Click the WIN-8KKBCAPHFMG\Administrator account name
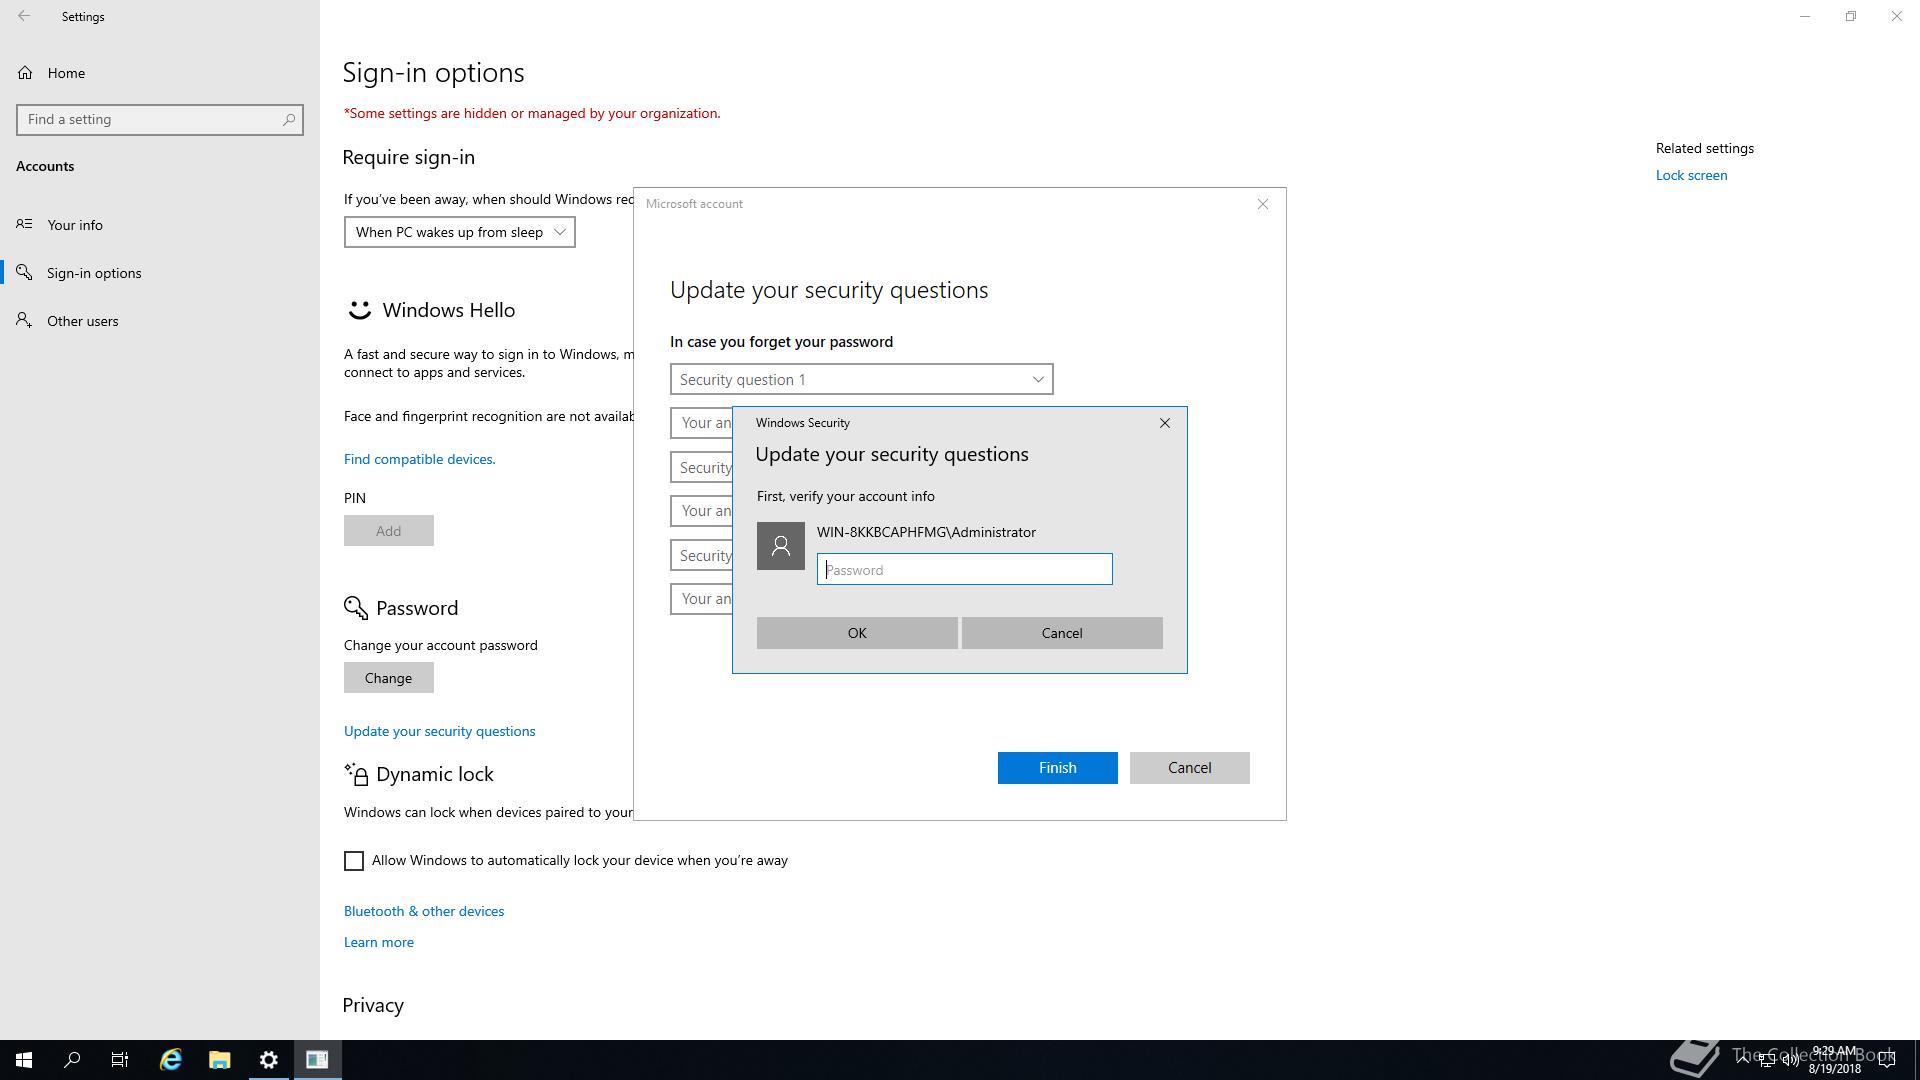The height and width of the screenshot is (1080, 1920). [926, 532]
